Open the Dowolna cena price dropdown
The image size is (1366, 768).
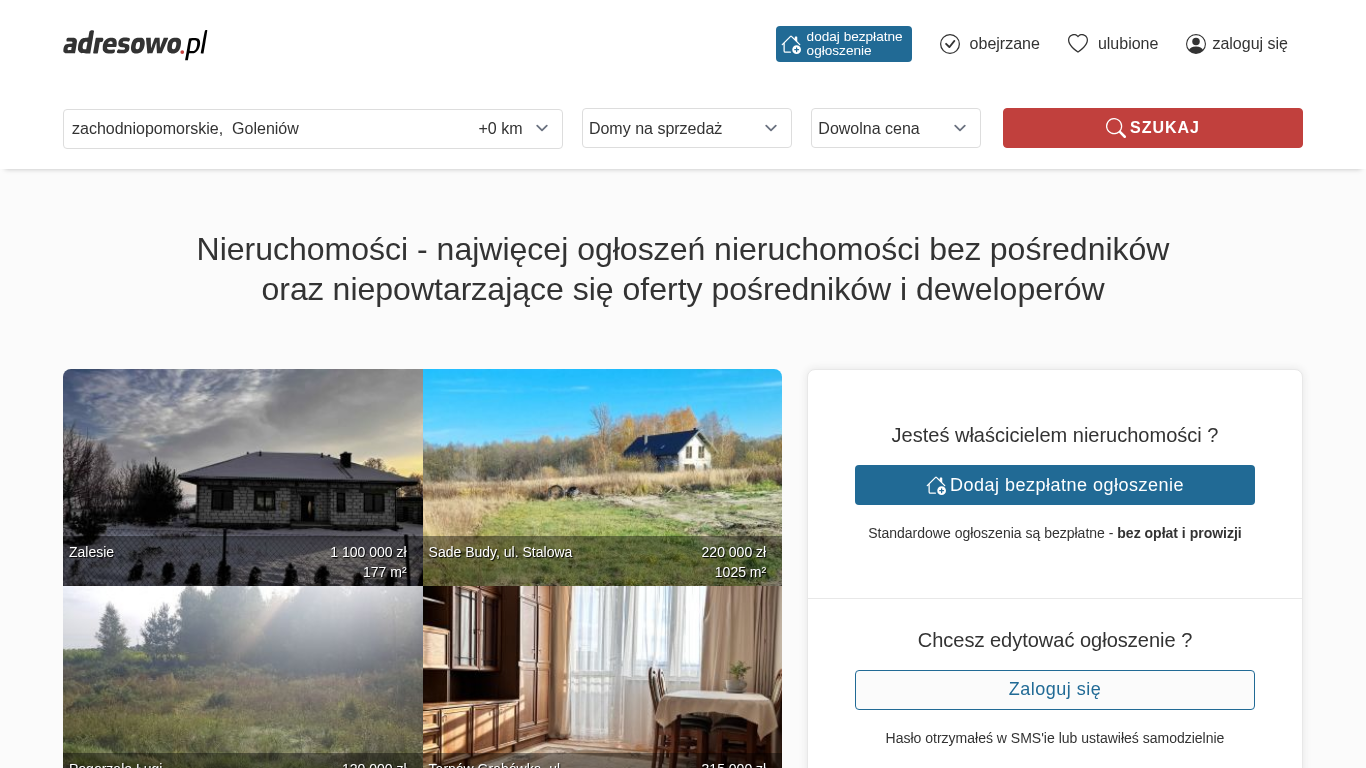click(x=895, y=128)
